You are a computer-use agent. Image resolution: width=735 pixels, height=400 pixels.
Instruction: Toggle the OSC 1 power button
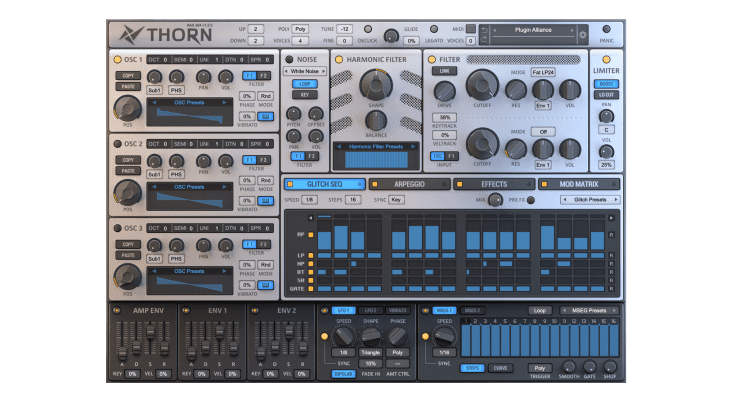(x=117, y=60)
